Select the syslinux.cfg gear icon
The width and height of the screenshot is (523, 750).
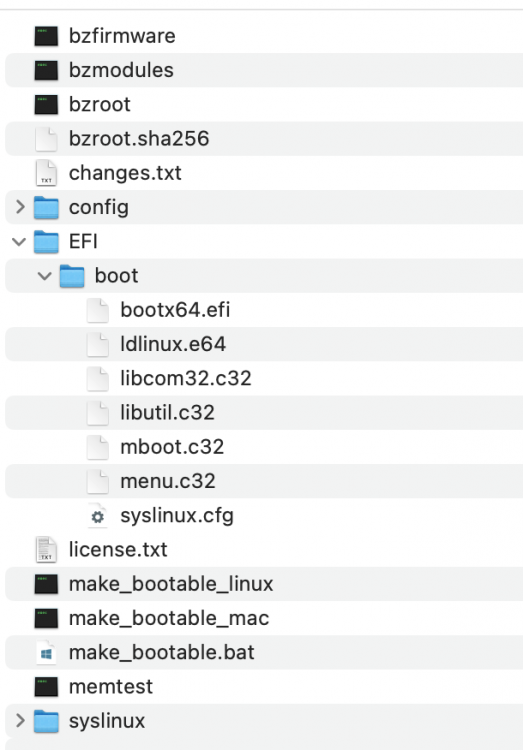(98, 516)
